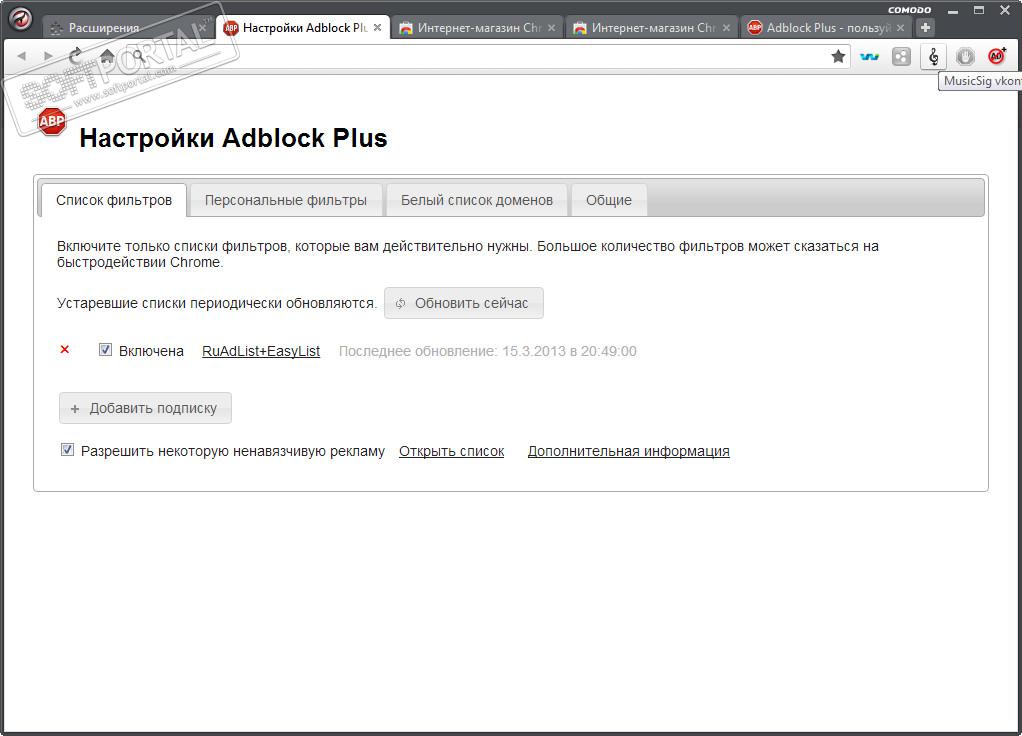Click the Последнее обновление: 15.3.2013 text
The width and height of the screenshot is (1022, 736).
coord(488,351)
